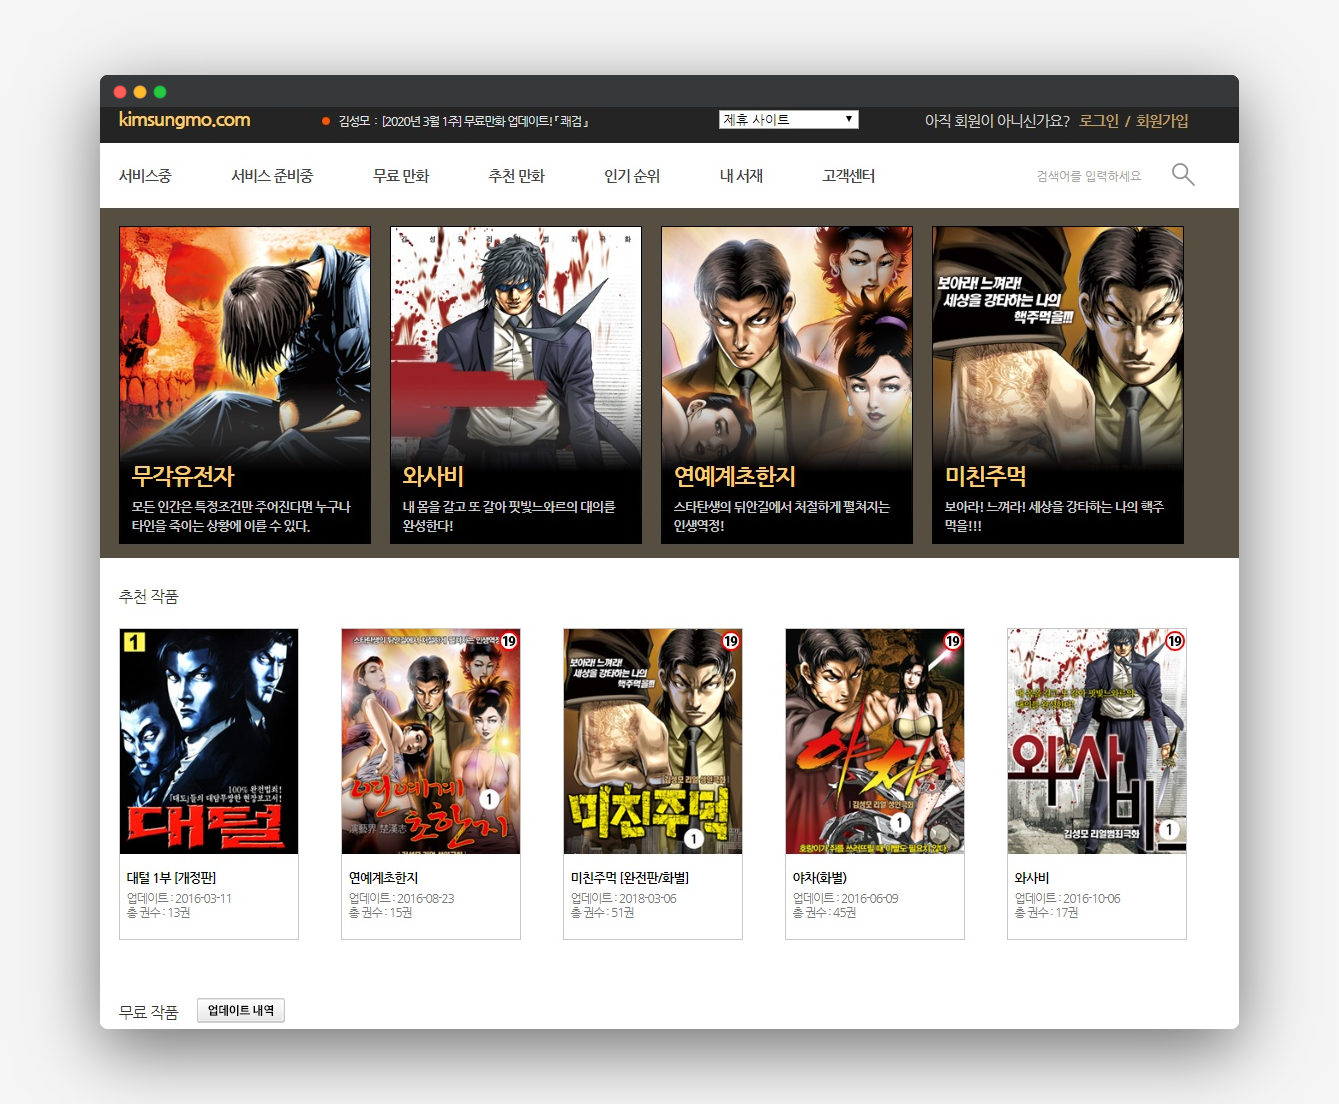The width and height of the screenshot is (1339, 1104).
Task: Click the 회원가입 sign-up link
Action: click(x=1162, y=121)
